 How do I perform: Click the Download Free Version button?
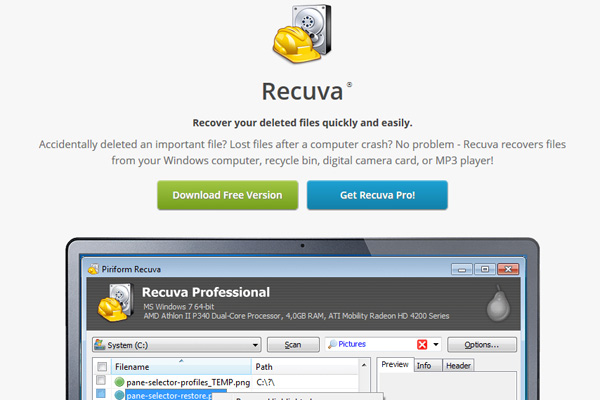coord(227,195)
